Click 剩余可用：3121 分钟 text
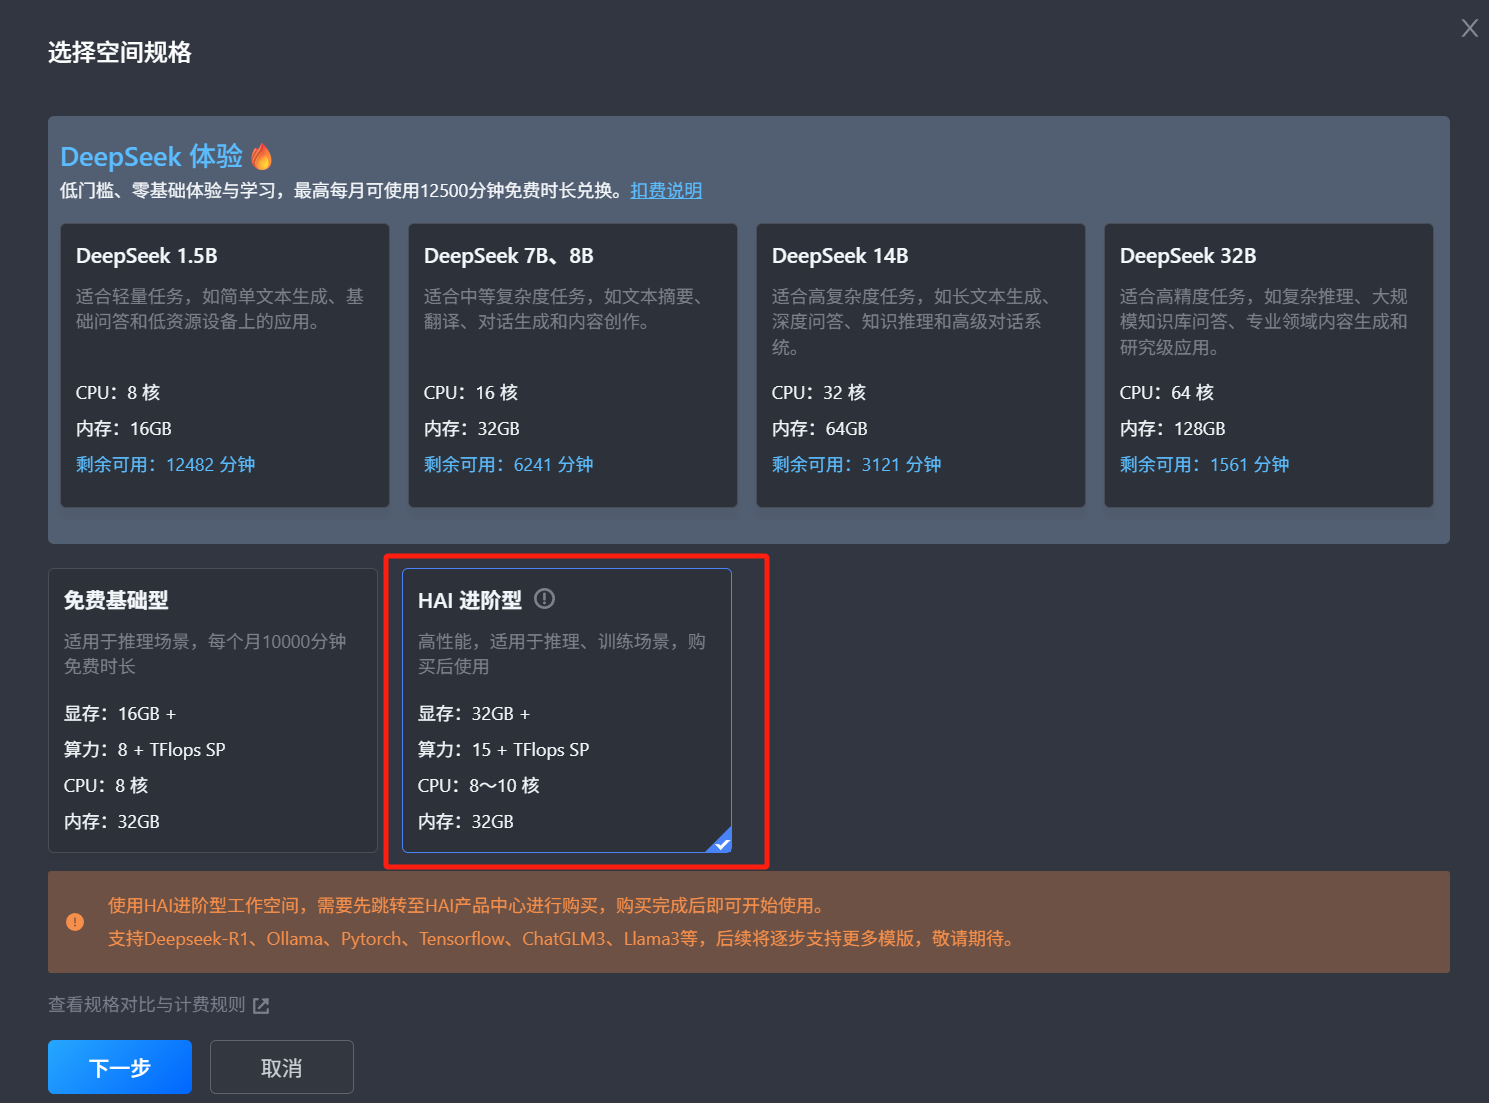 (x=857, y=464)
